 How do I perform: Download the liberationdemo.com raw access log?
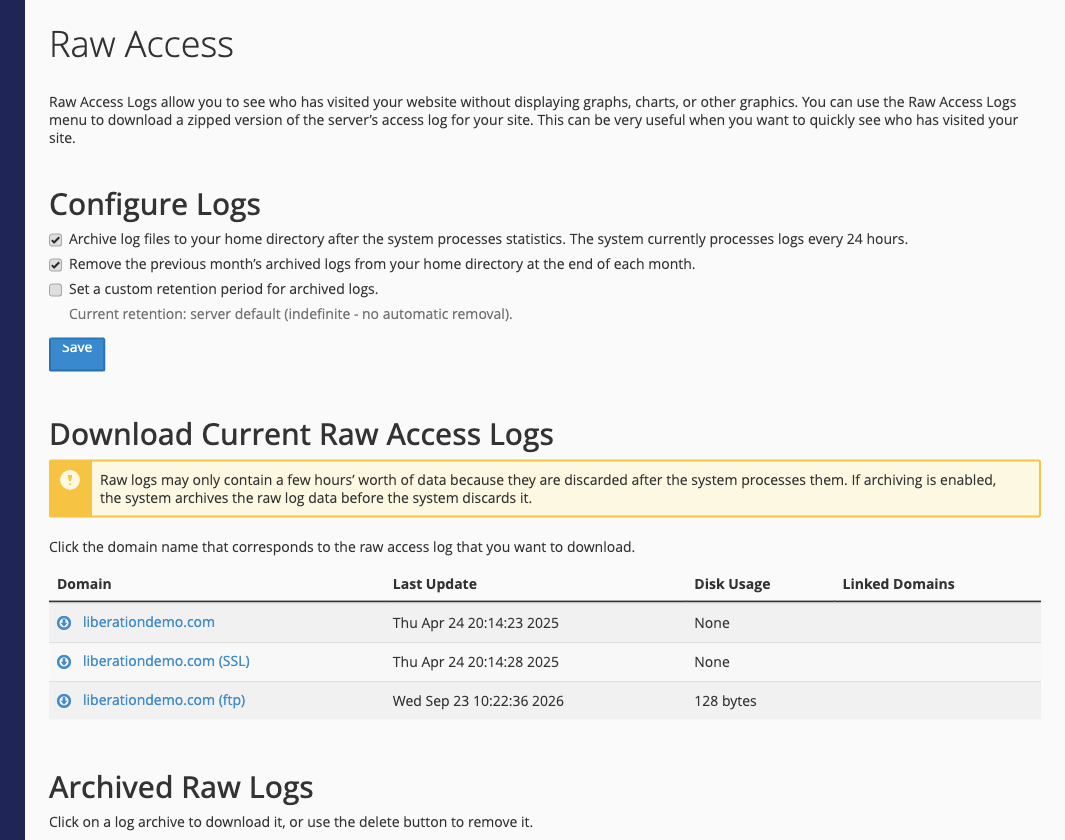(149, 622)
